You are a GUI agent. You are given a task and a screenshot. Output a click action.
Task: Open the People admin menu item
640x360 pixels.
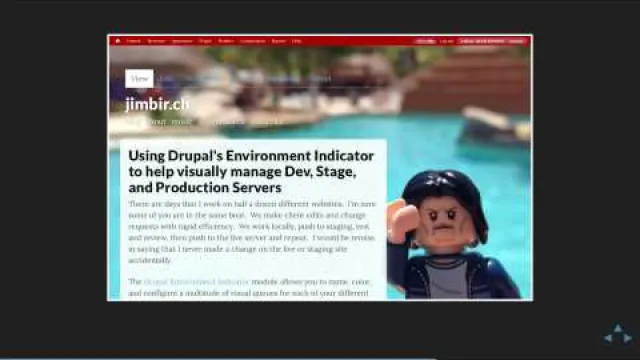click(205, 41)
